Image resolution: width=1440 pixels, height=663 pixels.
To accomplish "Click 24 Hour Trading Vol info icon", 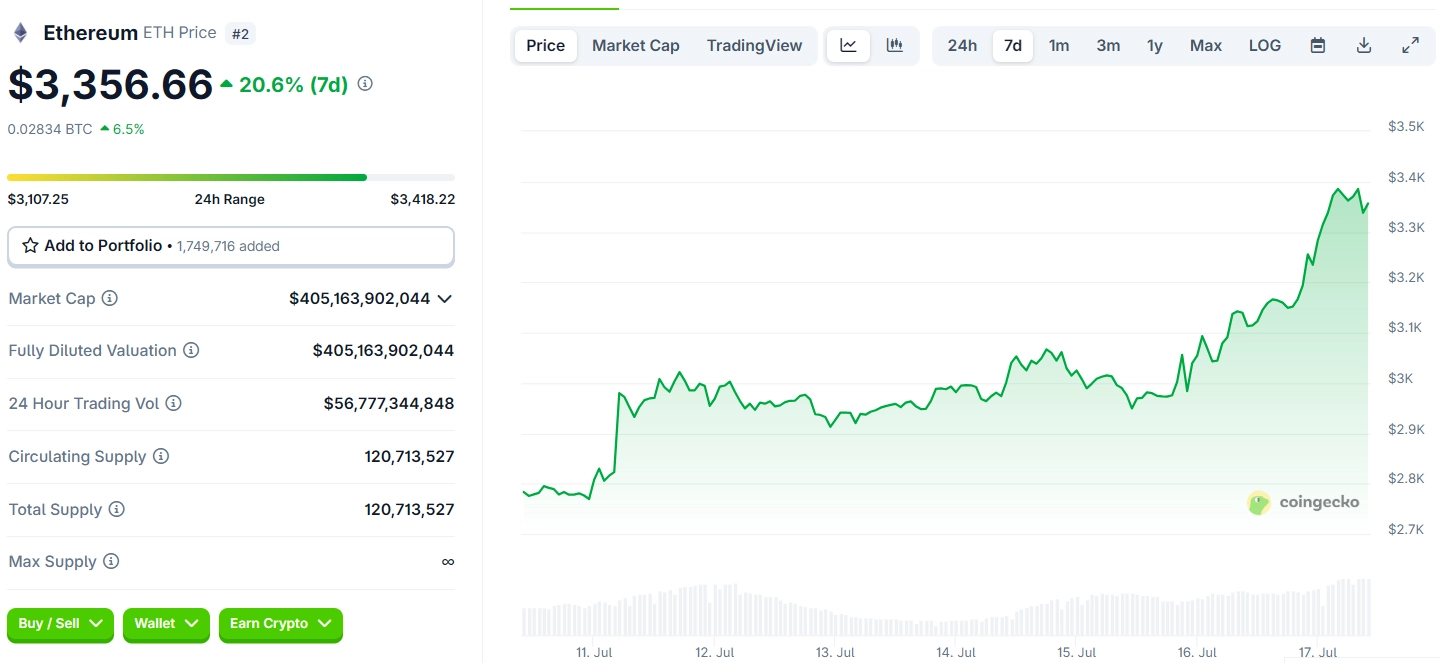I will point(173,404).
